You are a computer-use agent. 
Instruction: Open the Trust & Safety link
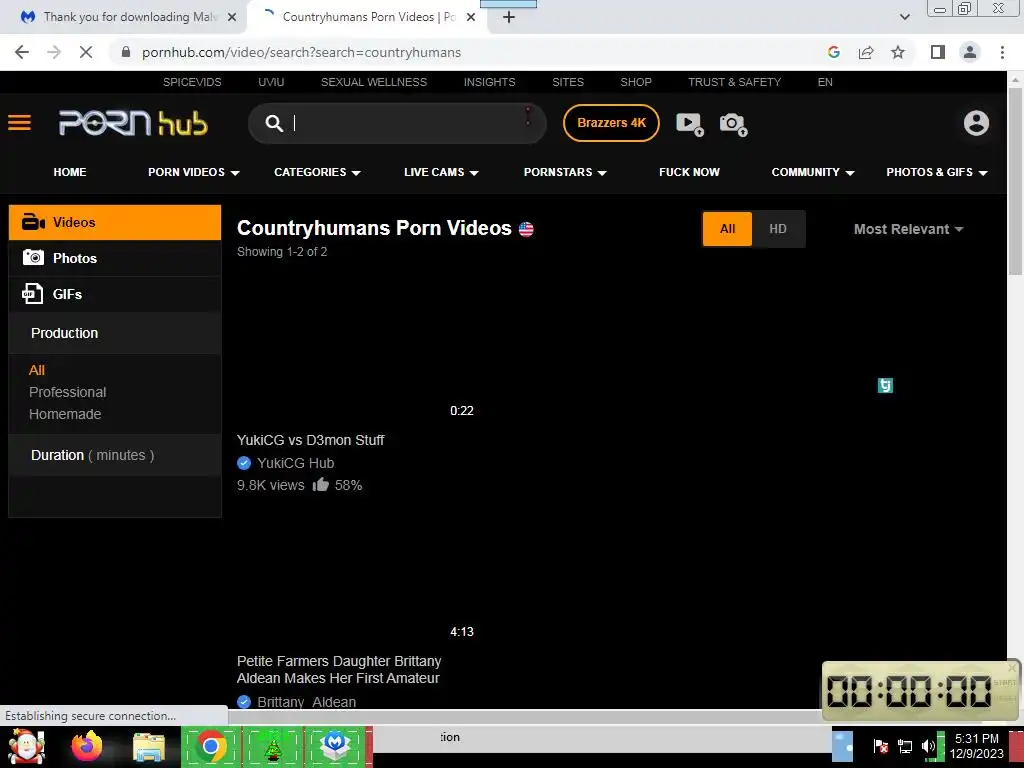coord(734,82)
